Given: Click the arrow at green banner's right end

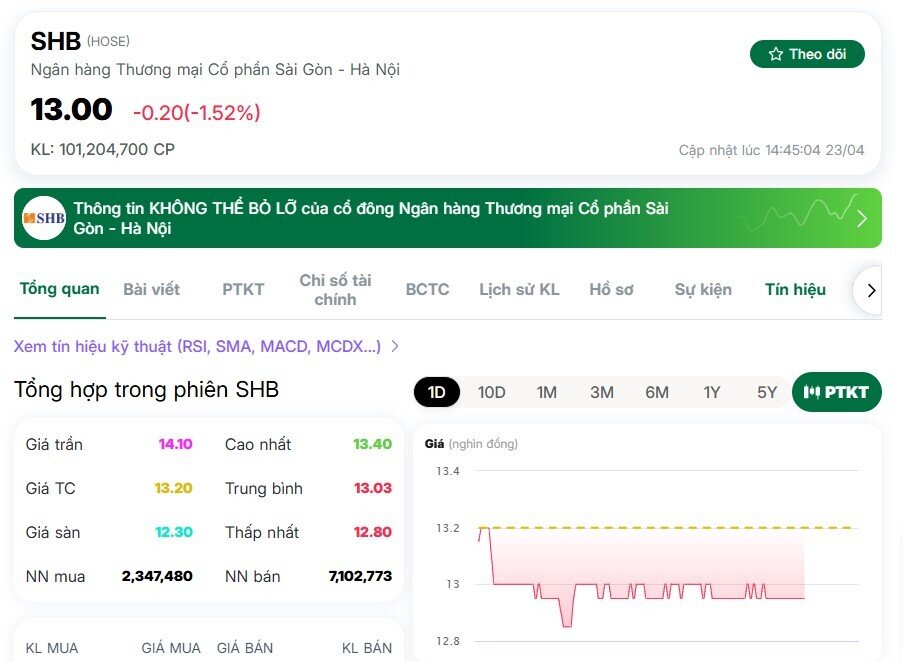Looking at the screenshot, I should point(862,219).
